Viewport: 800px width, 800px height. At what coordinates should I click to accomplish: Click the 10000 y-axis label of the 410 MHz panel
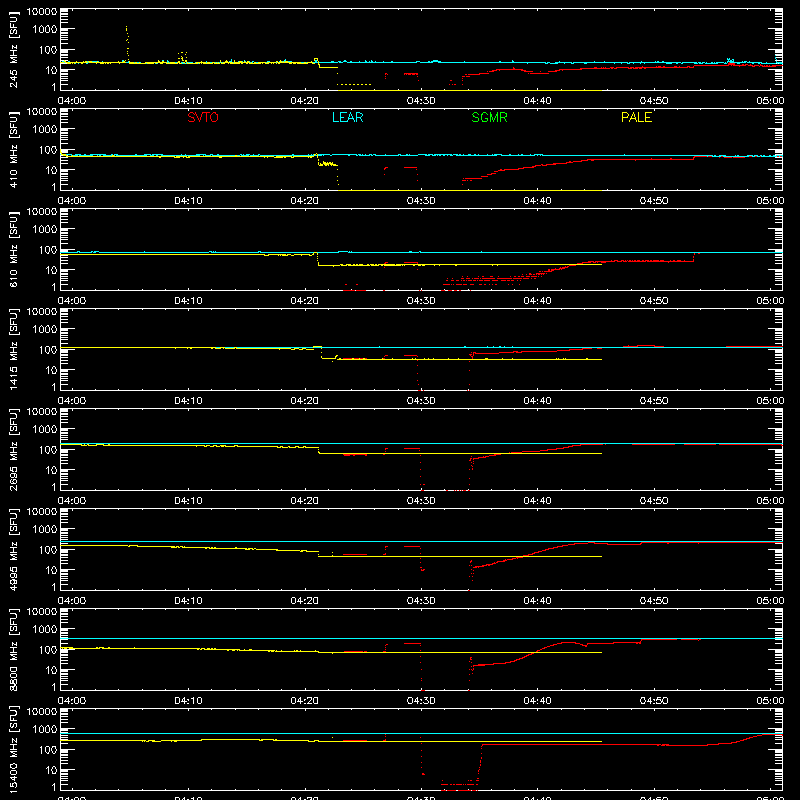point(42,111)
